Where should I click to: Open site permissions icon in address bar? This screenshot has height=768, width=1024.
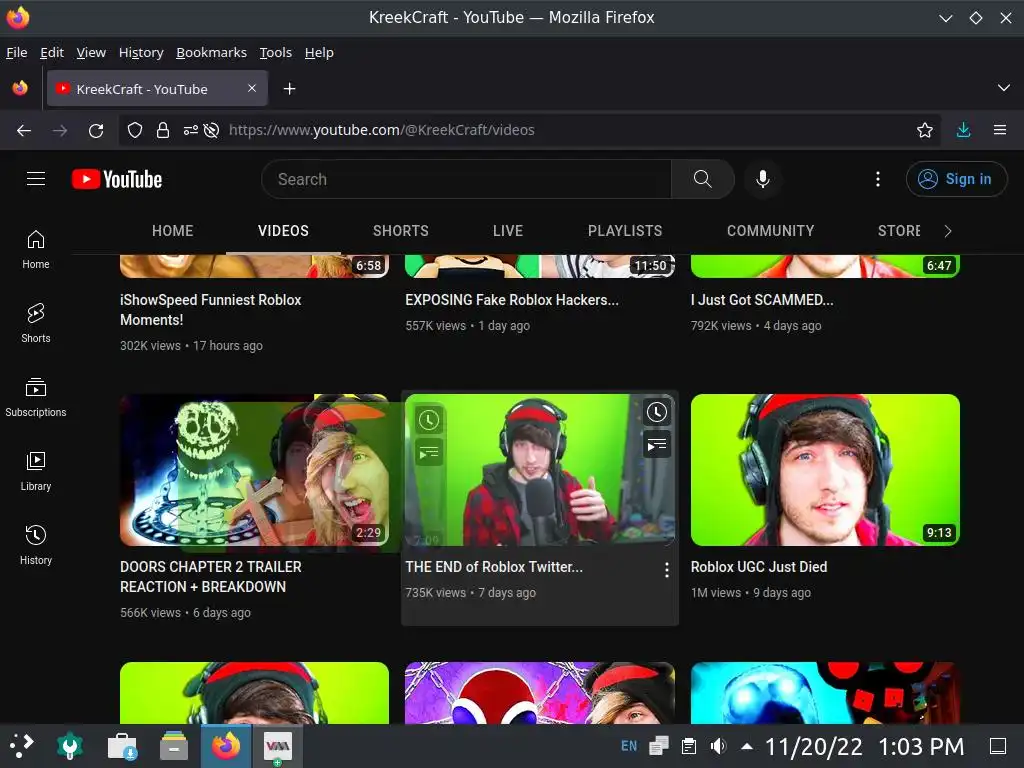tap(190, 131)
